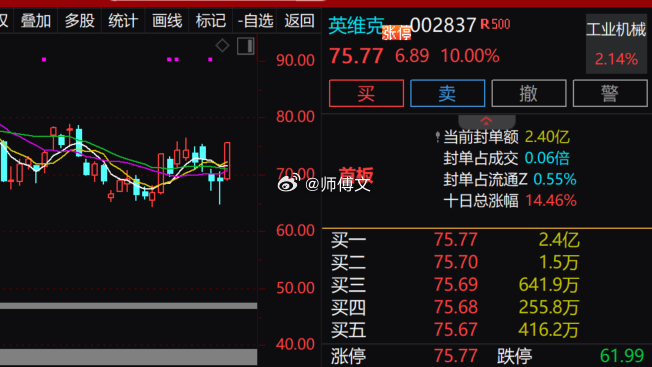Click the 封单占流通Z 0.55% row
This screenshot has width=652, height=367.
pyautogui.click(x=510, y=179)
